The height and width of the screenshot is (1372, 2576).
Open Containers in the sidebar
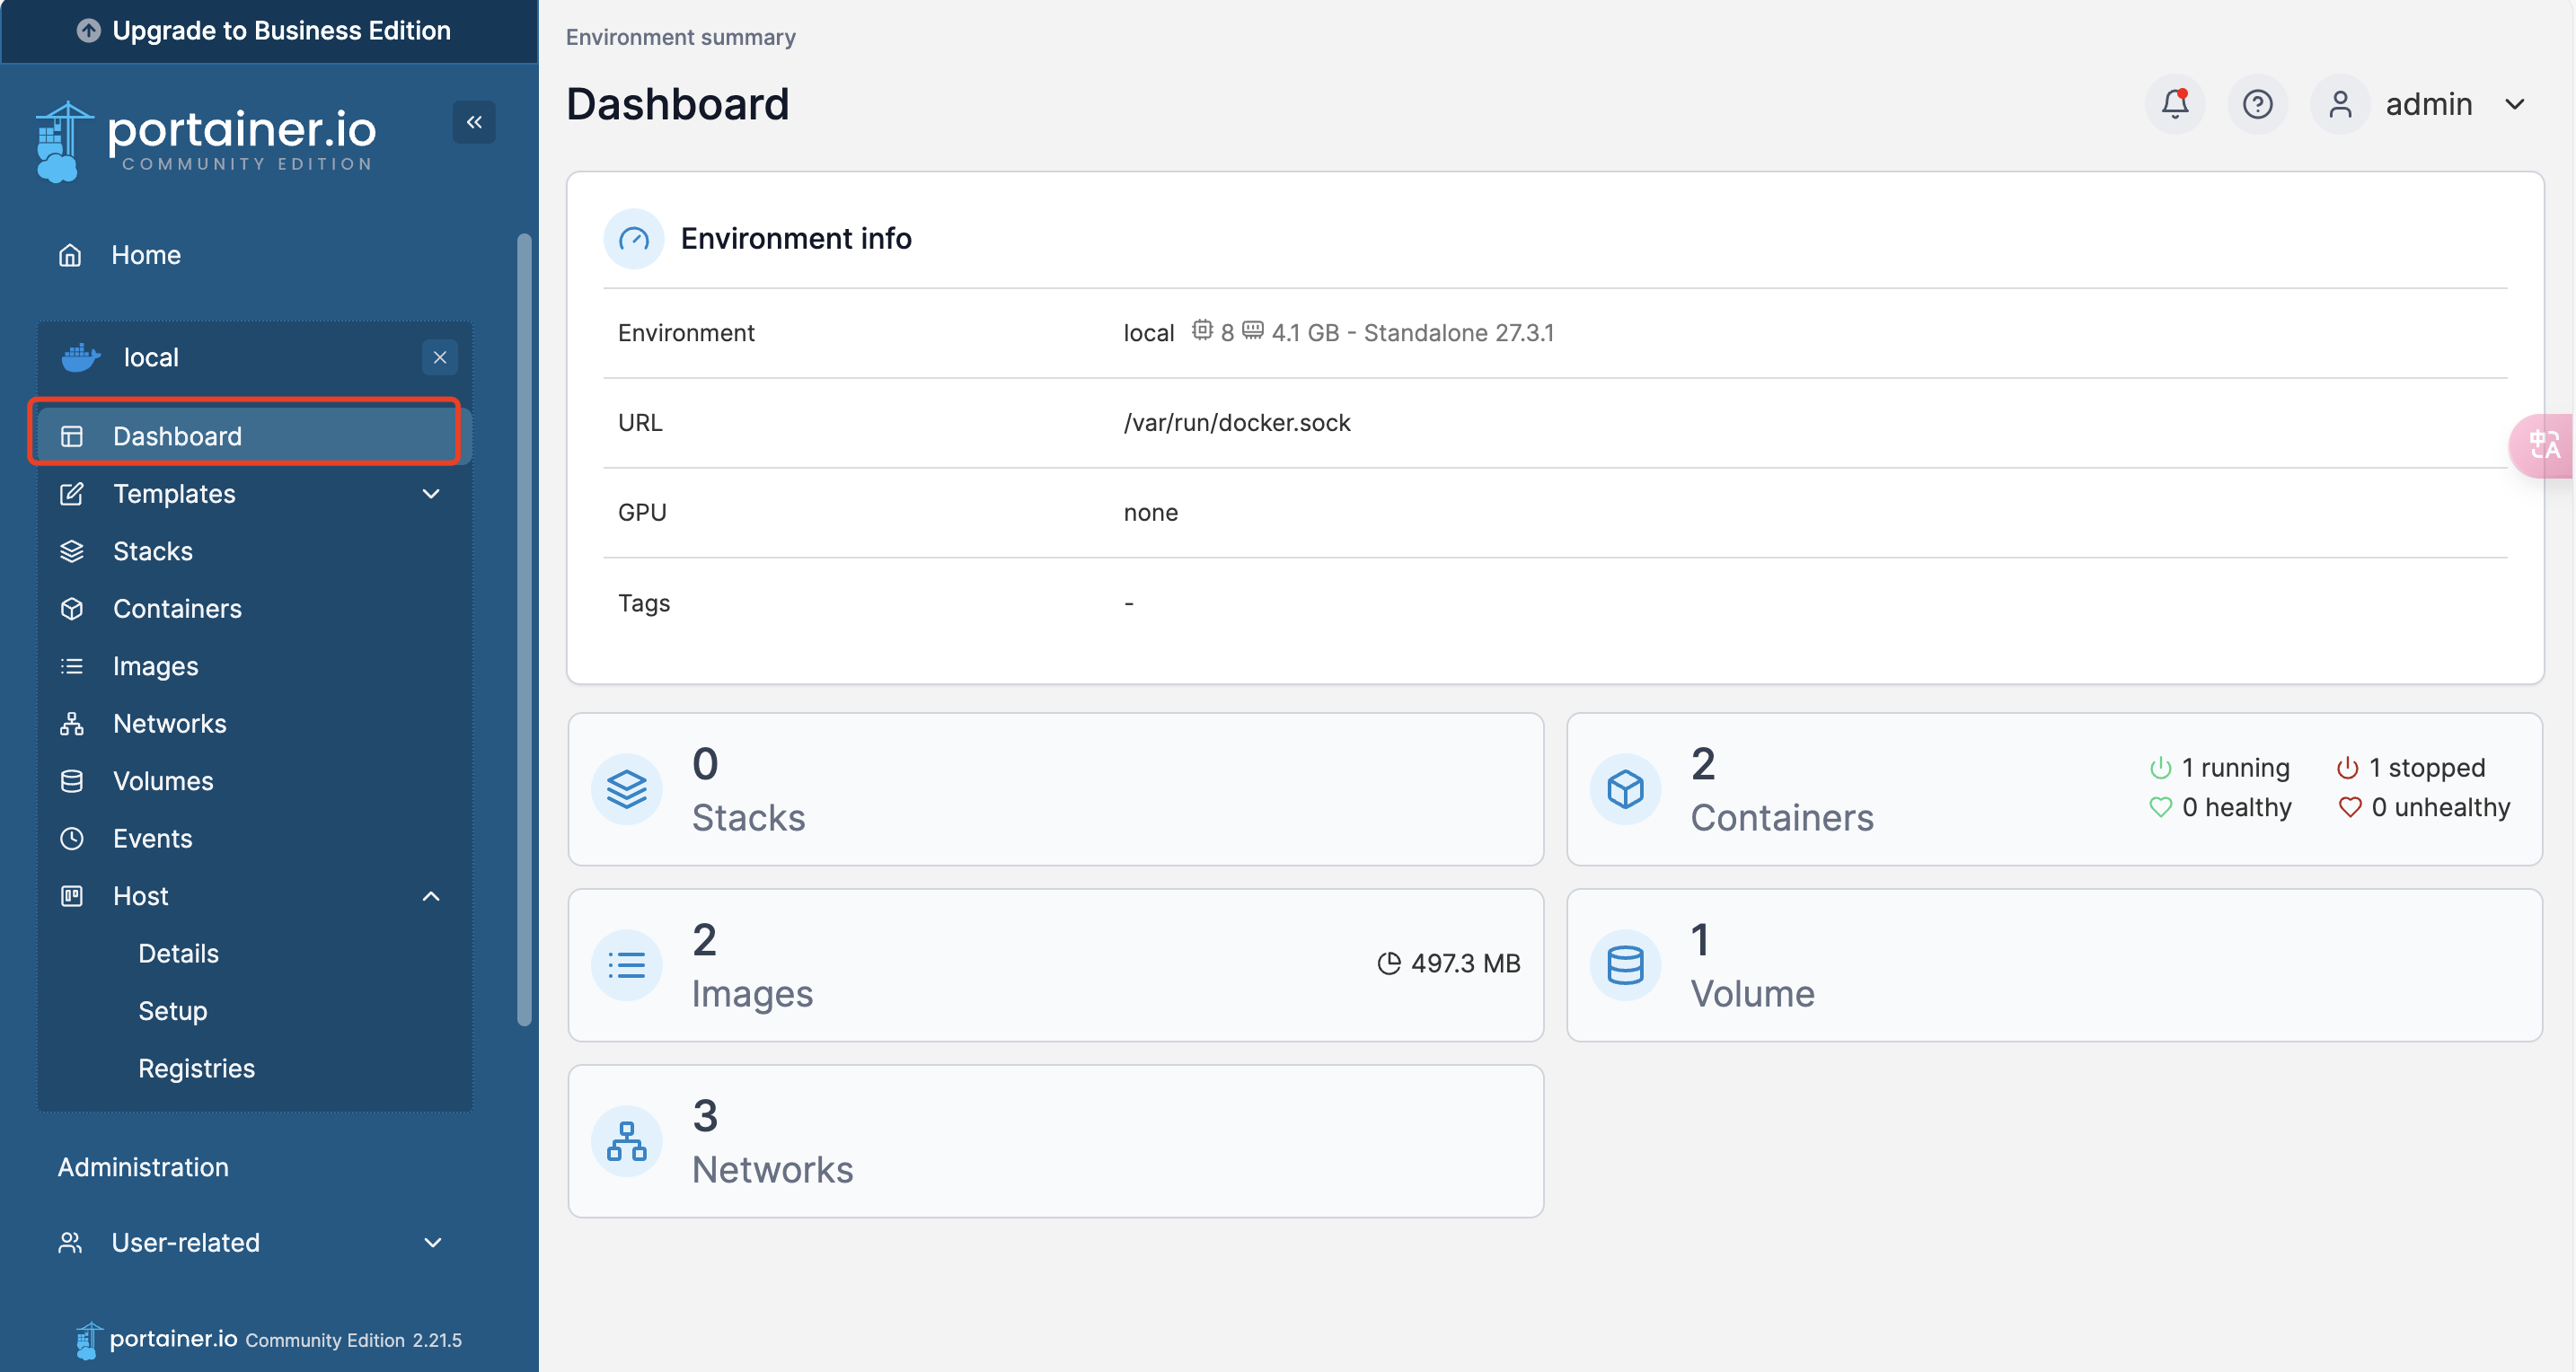[x=177, y=608]
